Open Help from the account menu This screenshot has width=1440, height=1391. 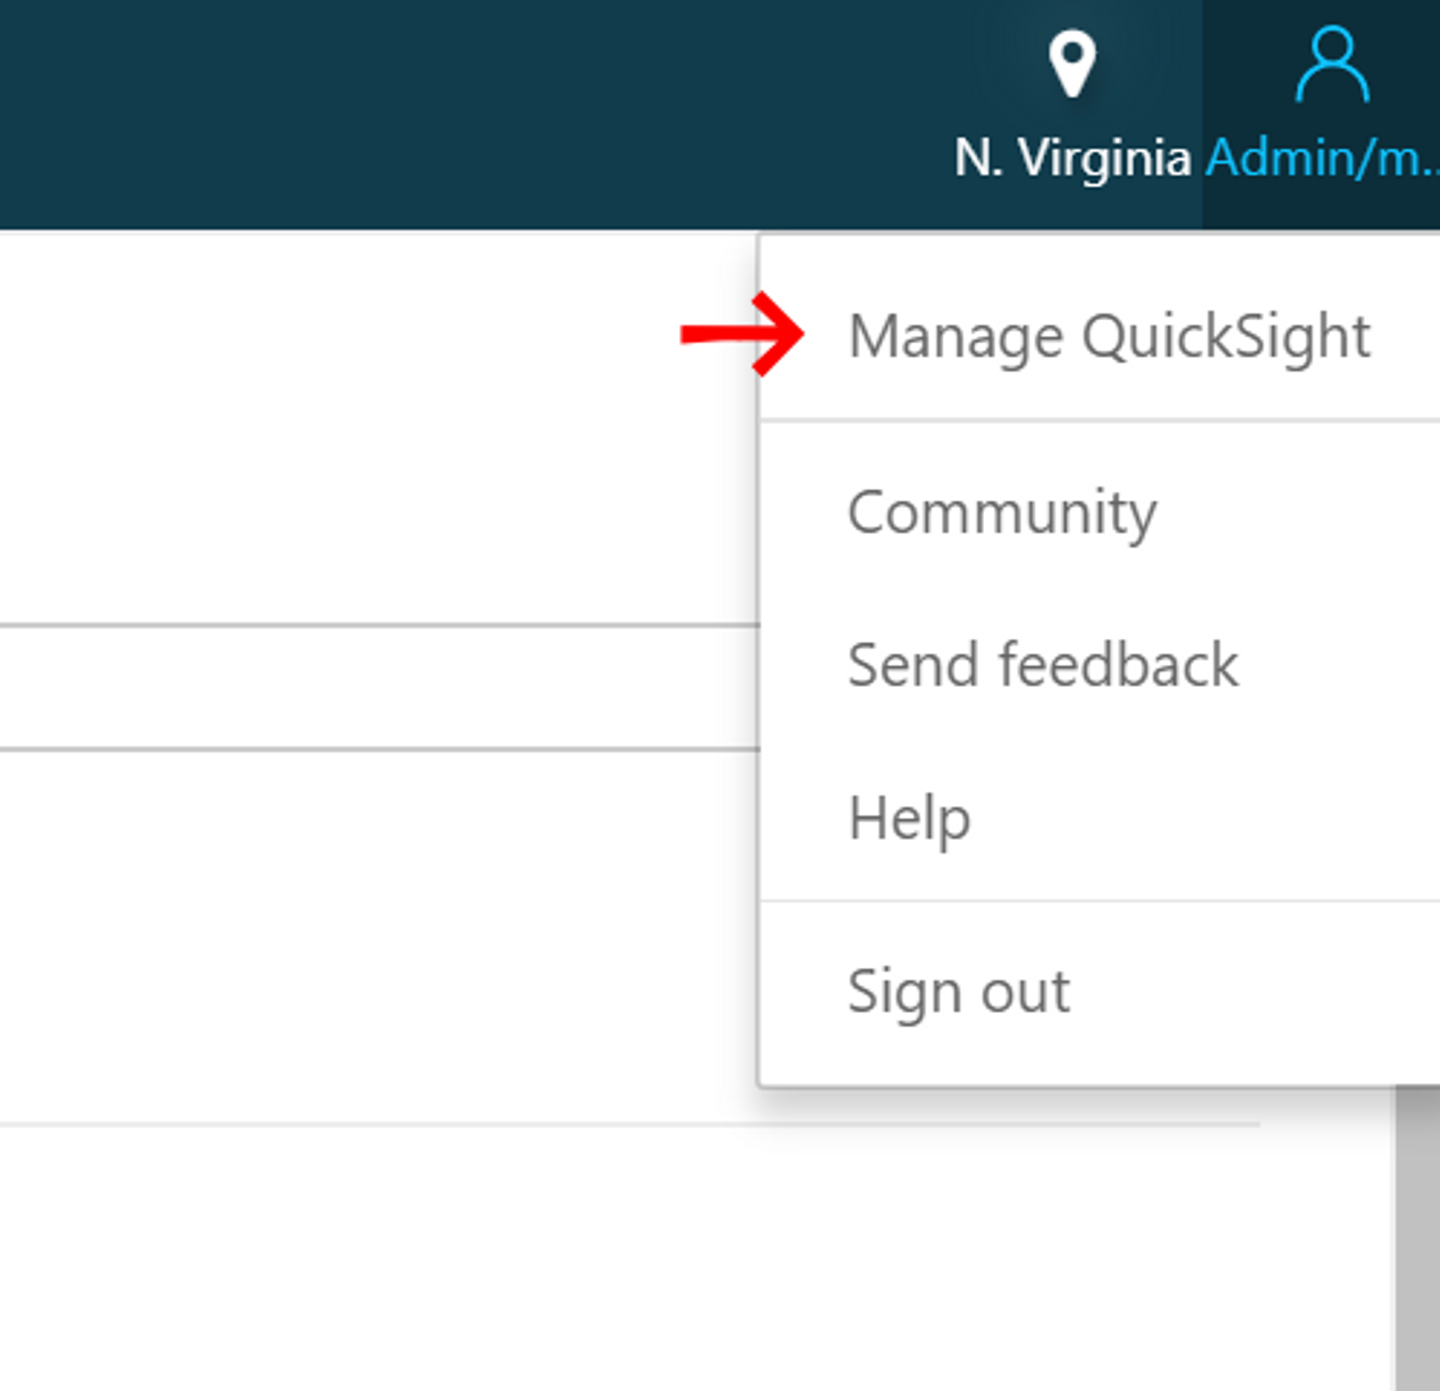[x=909, y=819]
